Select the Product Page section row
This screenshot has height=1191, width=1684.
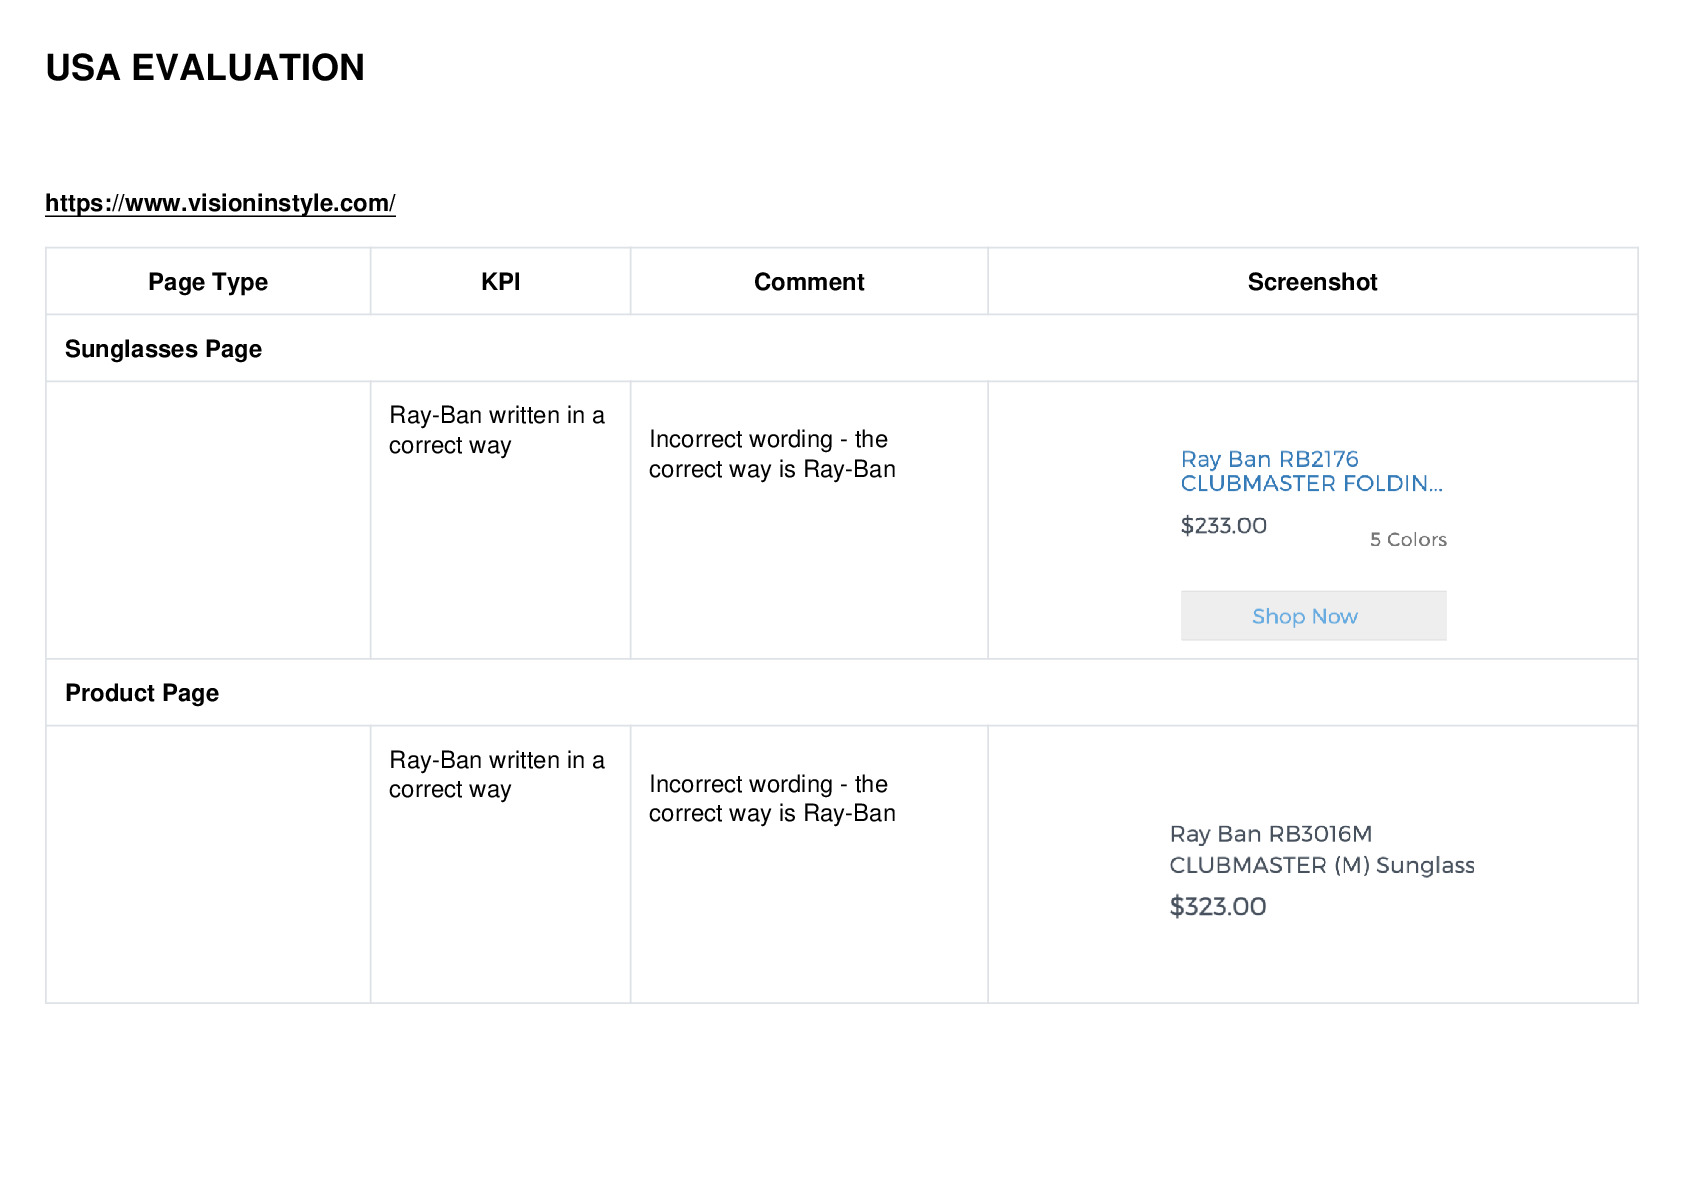(842, 693)
